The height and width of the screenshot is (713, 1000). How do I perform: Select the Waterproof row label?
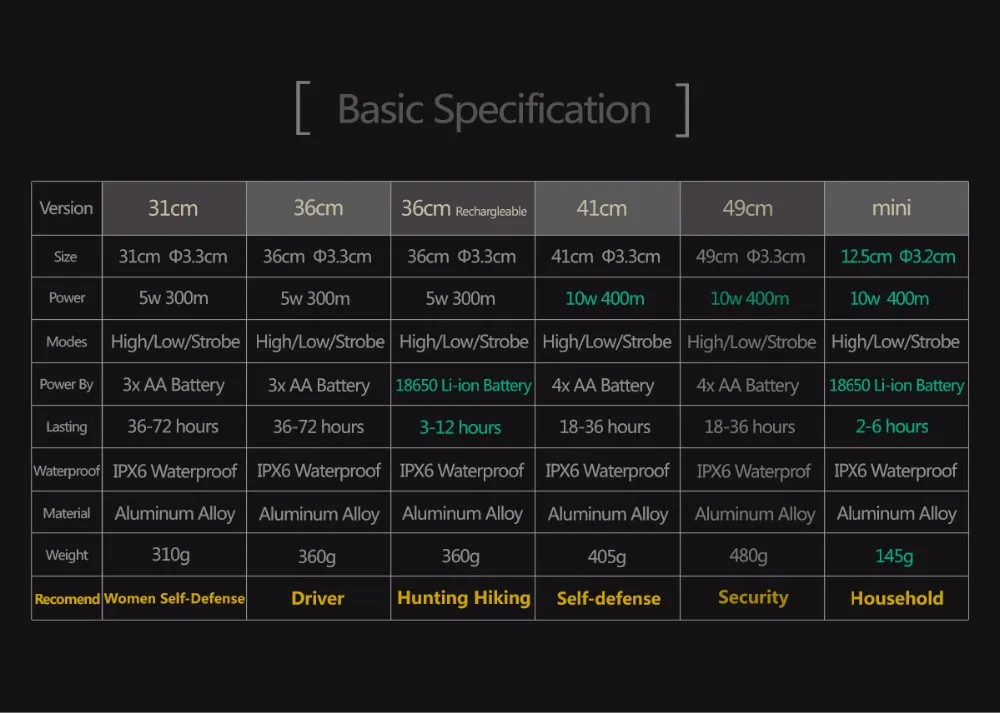point(66,471)
